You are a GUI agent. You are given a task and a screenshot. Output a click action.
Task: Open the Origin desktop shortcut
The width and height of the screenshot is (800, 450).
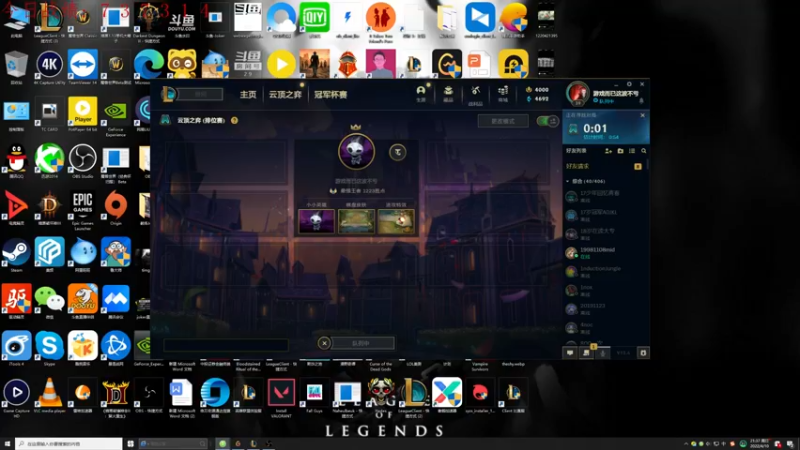tap(116, 208)
